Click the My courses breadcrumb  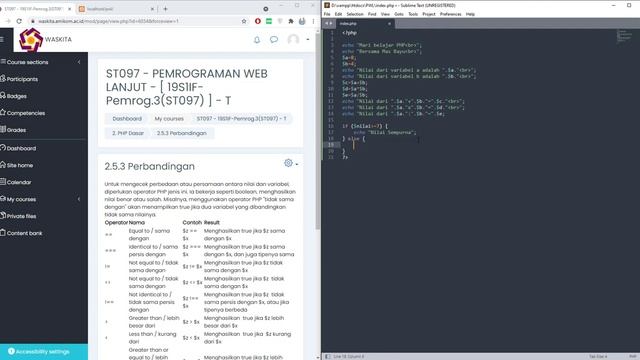pyautogui.click(x=169, y=118)
